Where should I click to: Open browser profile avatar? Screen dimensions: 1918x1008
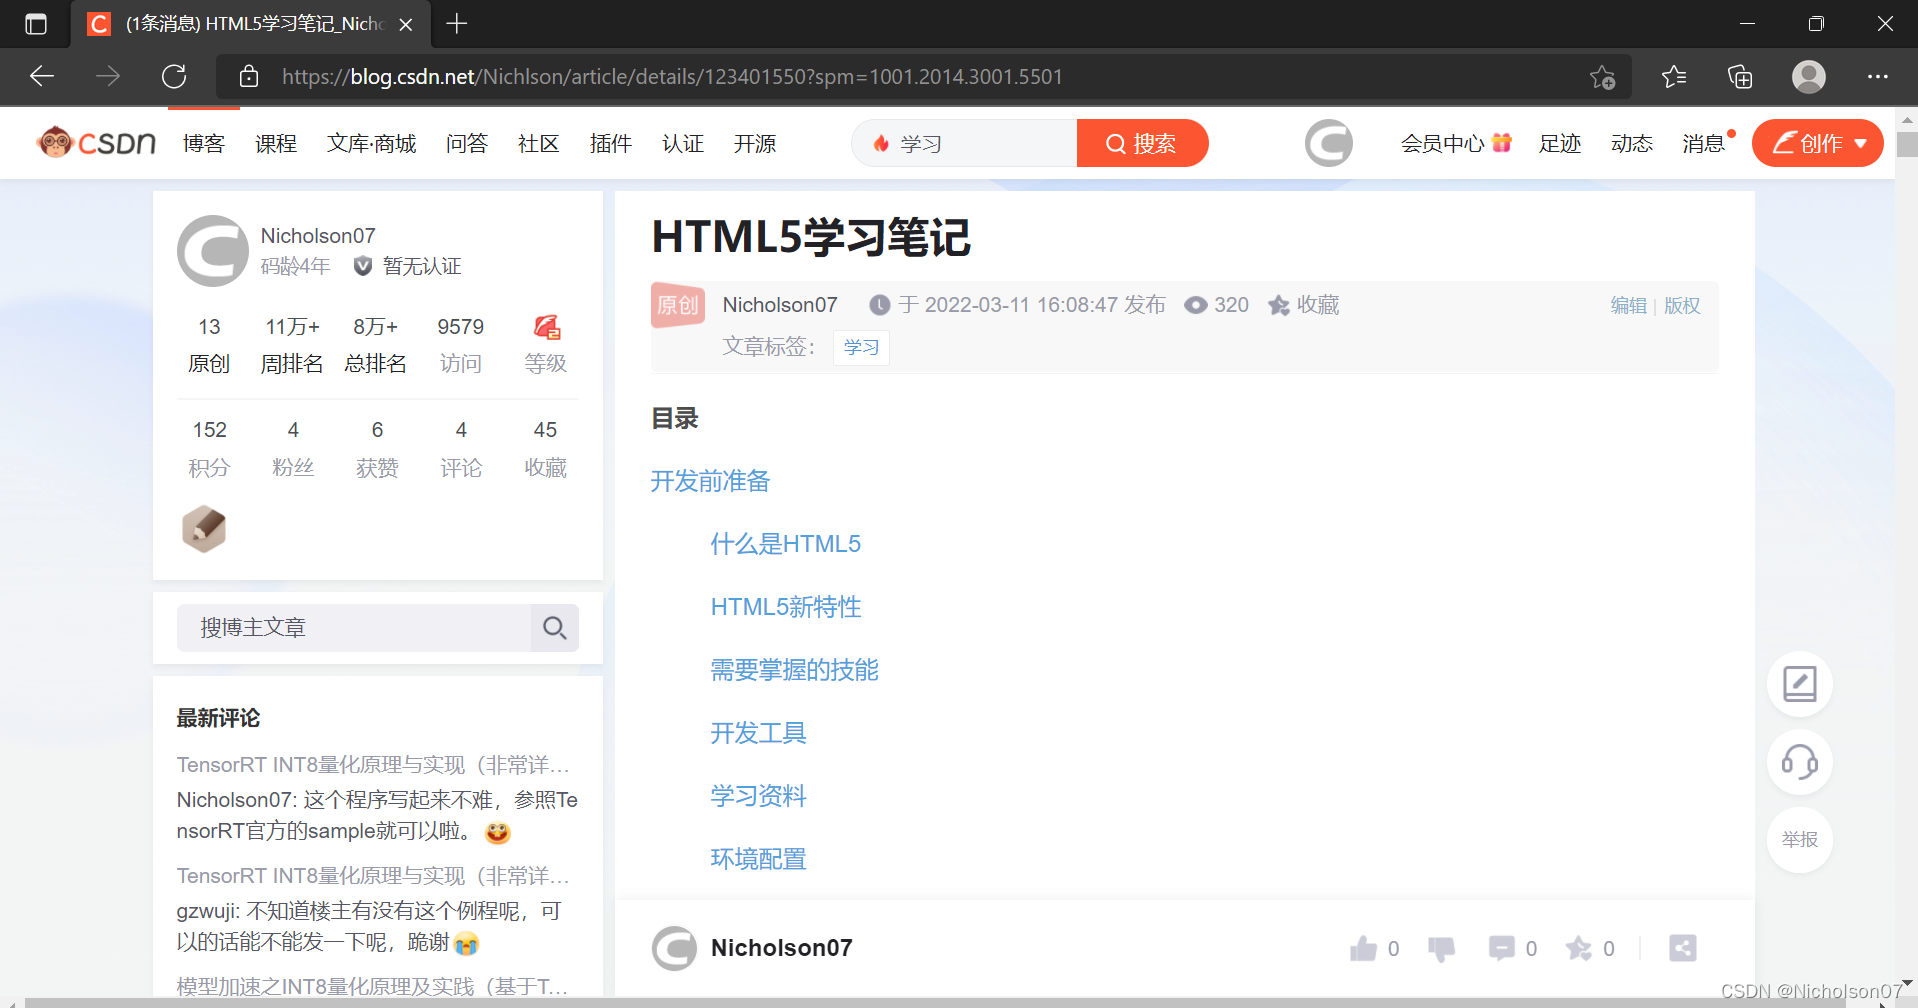[1808, 76]
